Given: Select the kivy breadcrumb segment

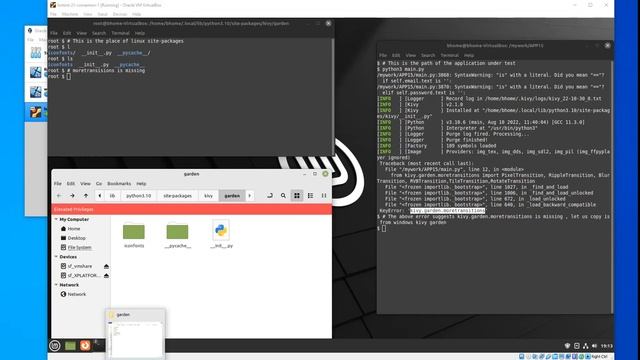Looking at the screenshot, I should point(209,196).
